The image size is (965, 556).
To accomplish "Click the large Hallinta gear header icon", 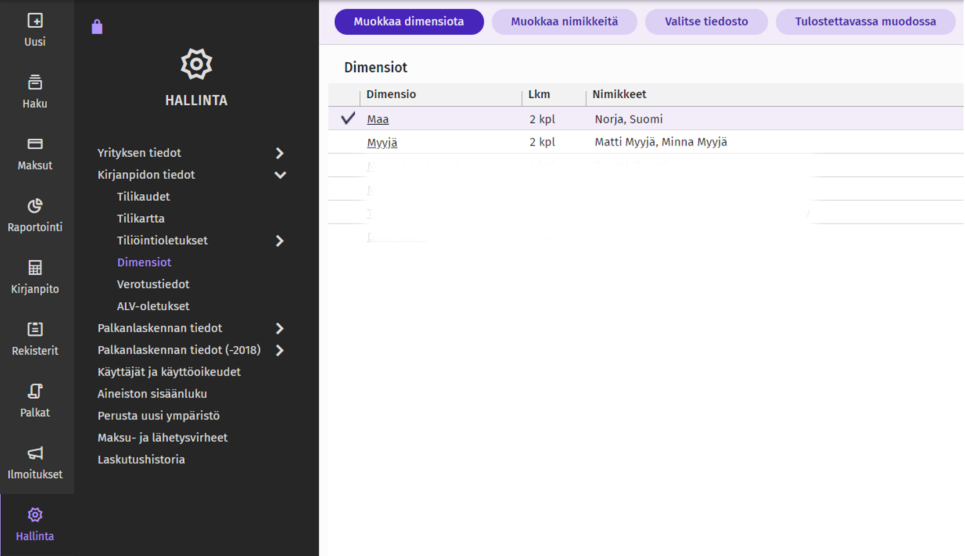I will tap(196, 64).
